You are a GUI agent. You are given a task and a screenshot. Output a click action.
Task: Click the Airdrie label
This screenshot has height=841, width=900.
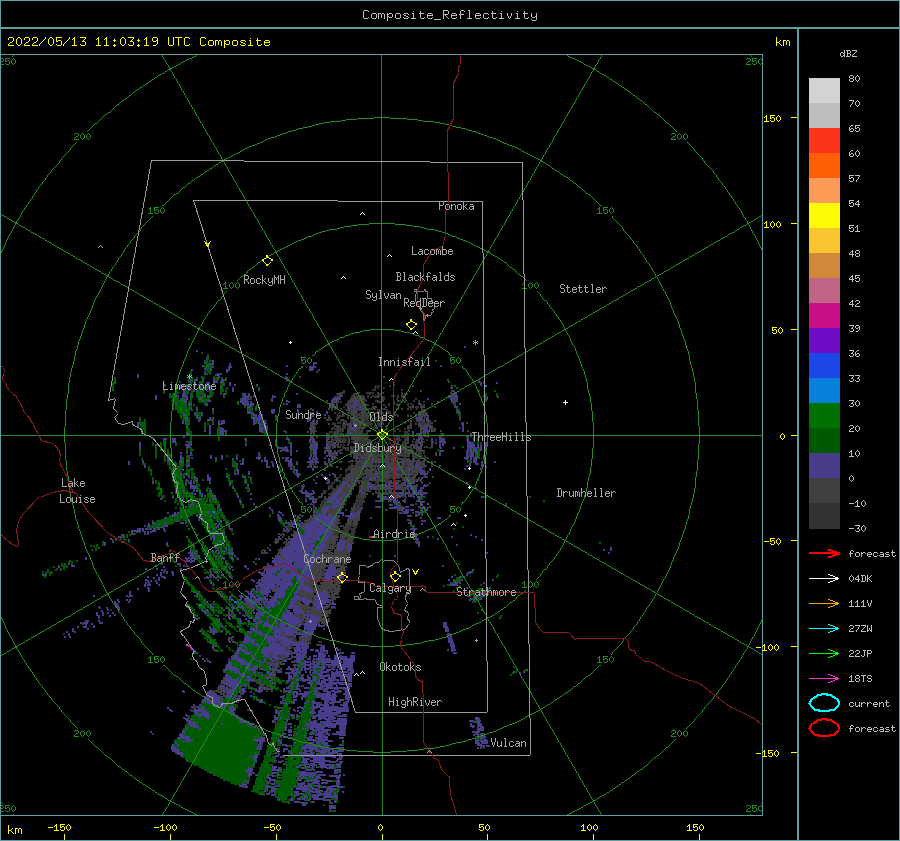coord(394,534)
